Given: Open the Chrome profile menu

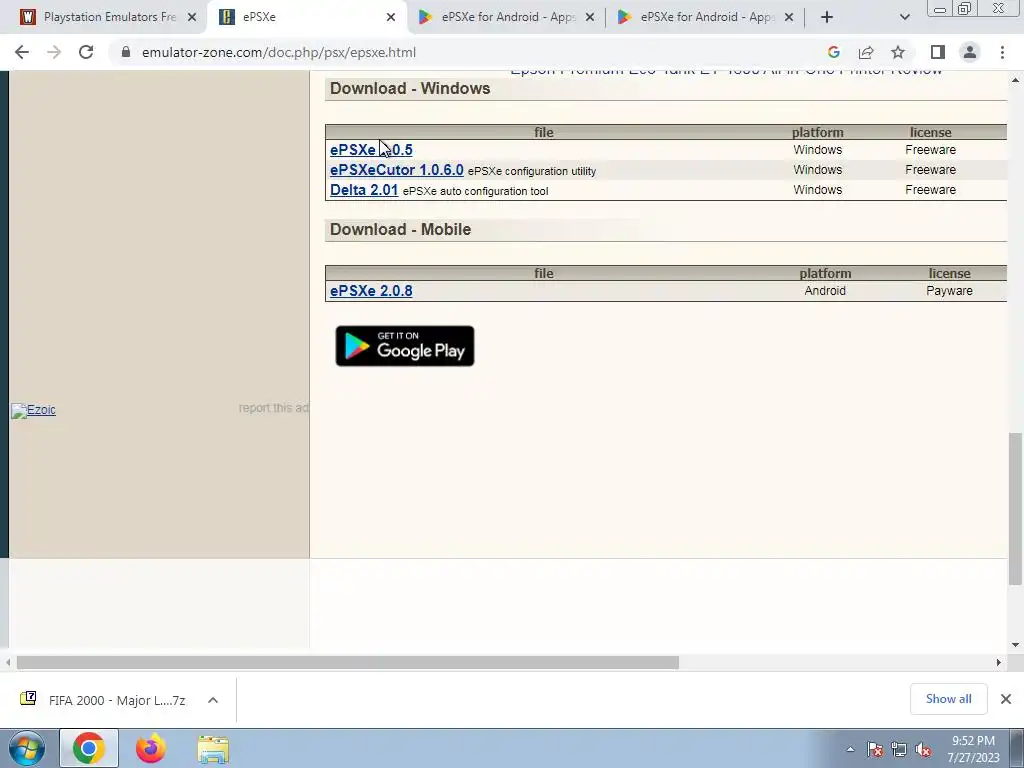Looking at the screenshot, I should pyautogui.click(x=970, y=52).
